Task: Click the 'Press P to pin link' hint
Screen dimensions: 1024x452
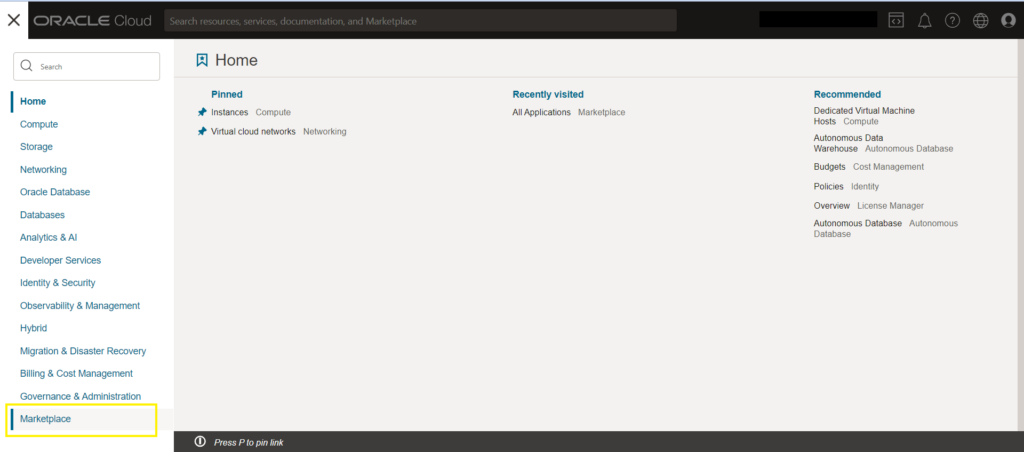Action: click(249, 443)
